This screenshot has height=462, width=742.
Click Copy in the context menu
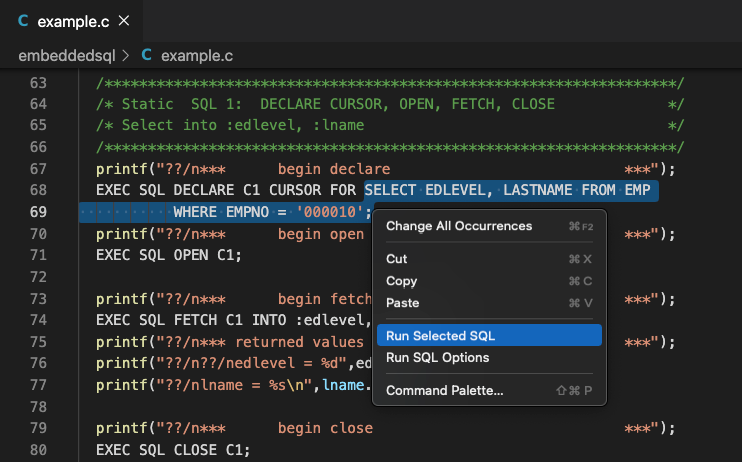(489, 281)
